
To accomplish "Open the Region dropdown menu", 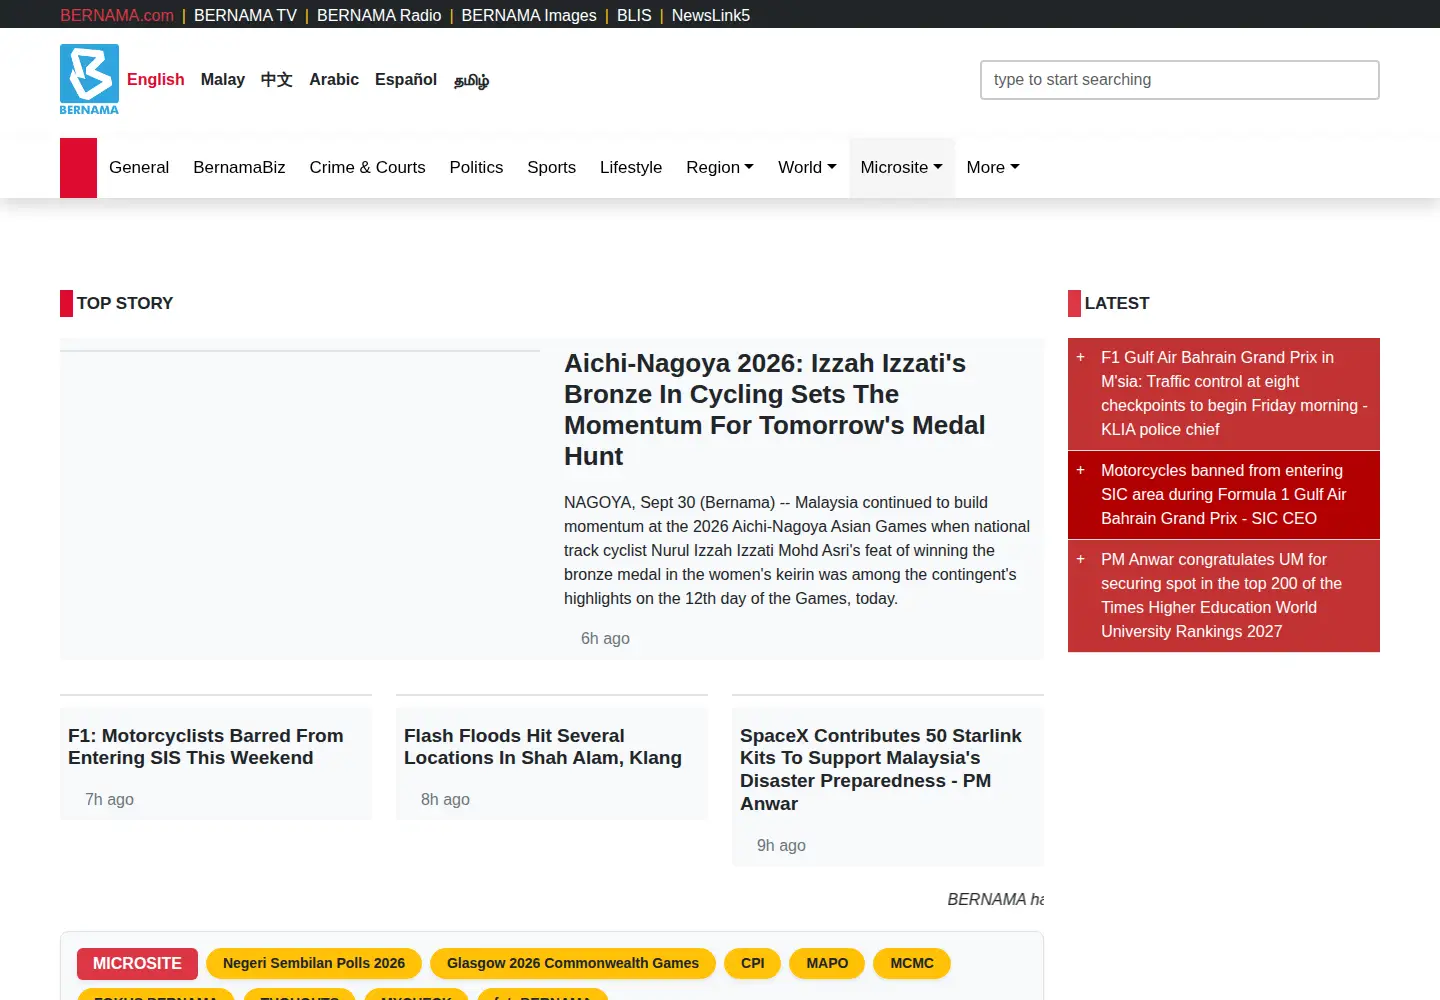I will tap(720, 168).
